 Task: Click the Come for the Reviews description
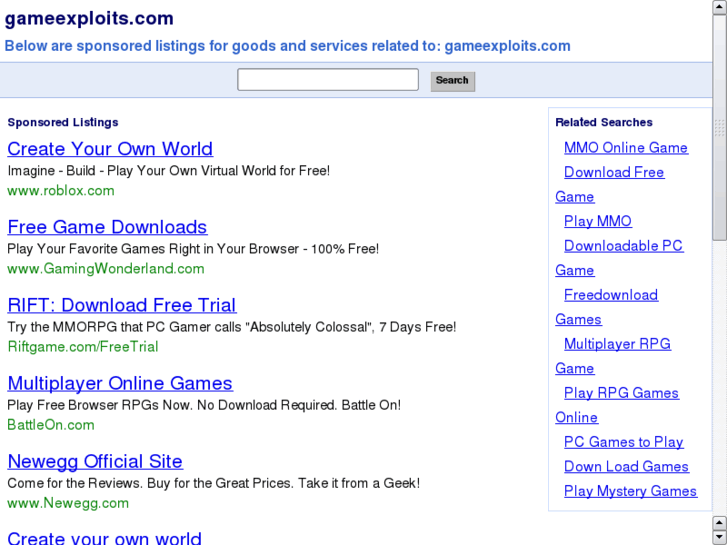tap(214, 483)
